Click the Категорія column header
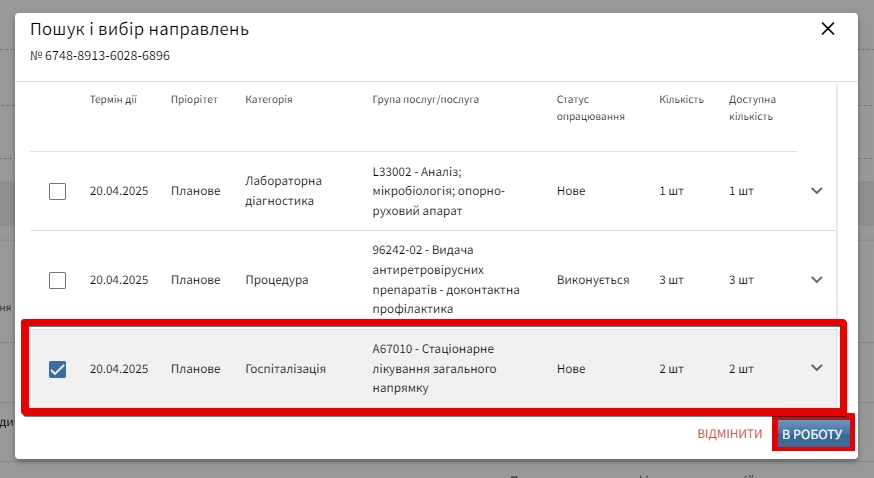 click(x=269, y=100)
